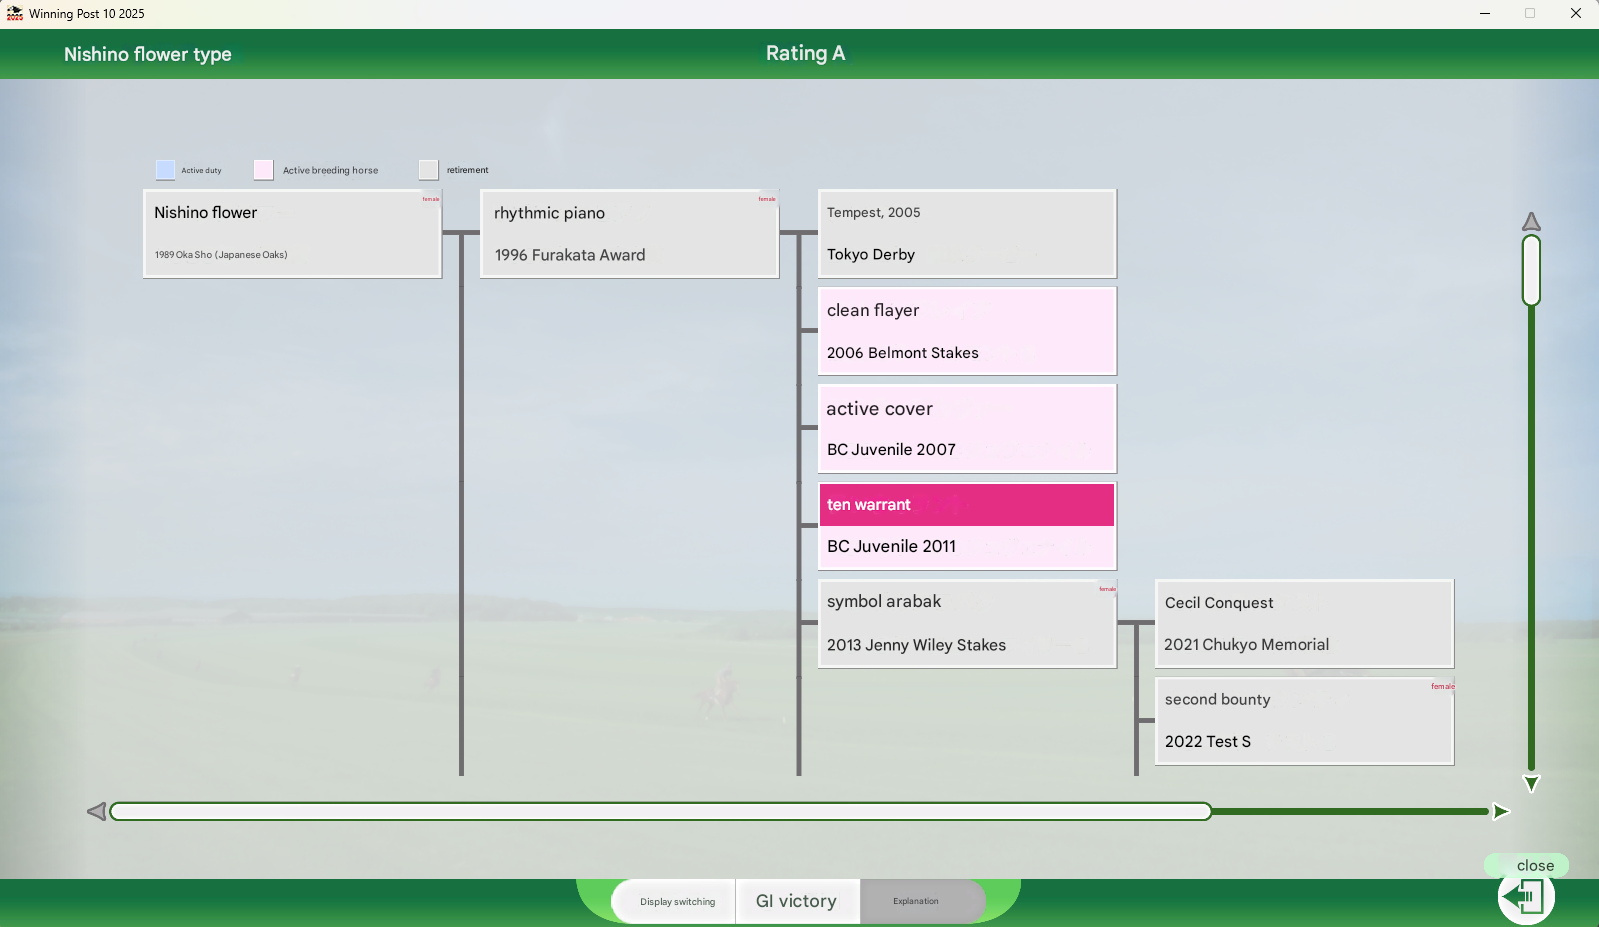Click the close exit-door icon
Screen dimensions: 1599x927
coord(1525,896)
